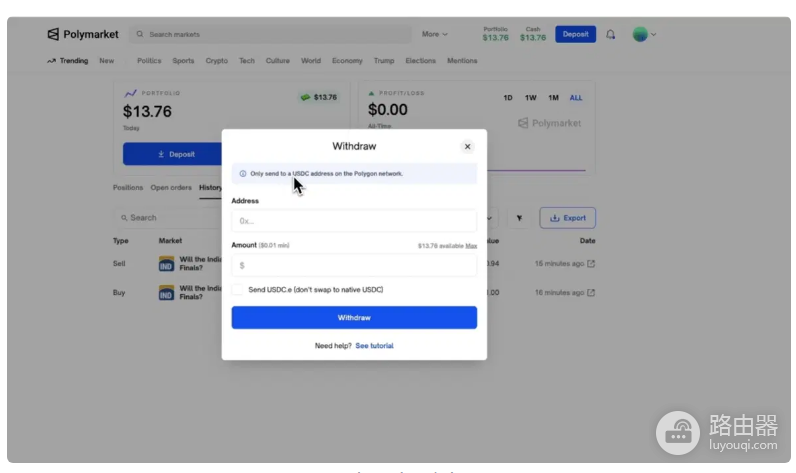Click the Address input field
Screen dimensions: 796x473
(354, 221)
